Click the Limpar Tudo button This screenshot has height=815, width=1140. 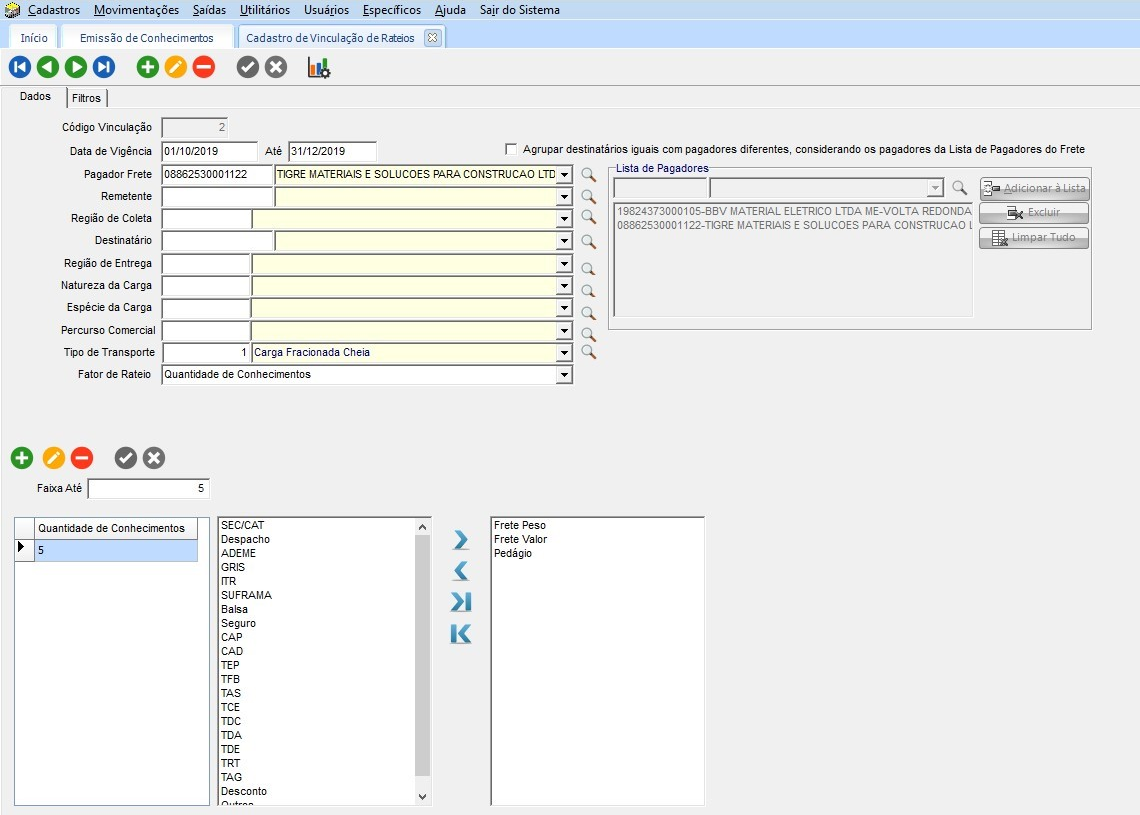pos(1034,238)
